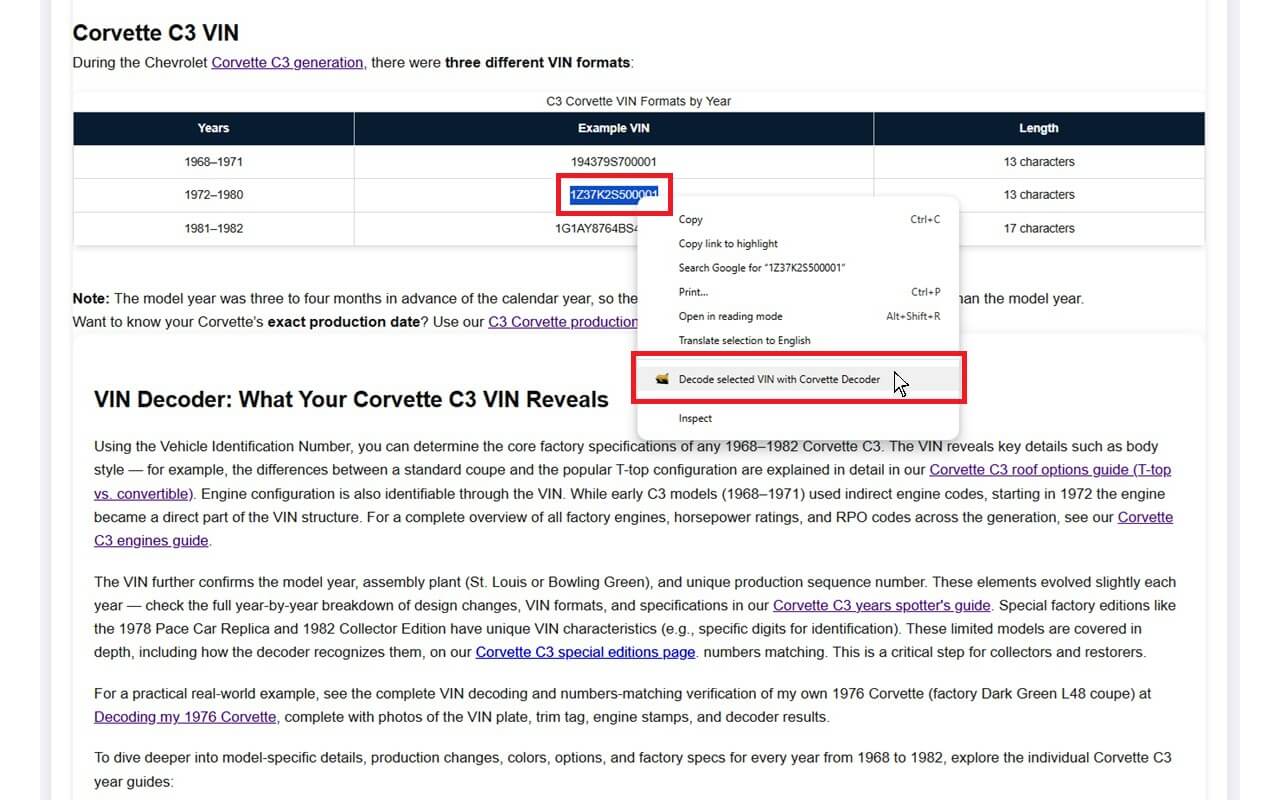
Task: Click the Example VIN column header
Action: 613,128
